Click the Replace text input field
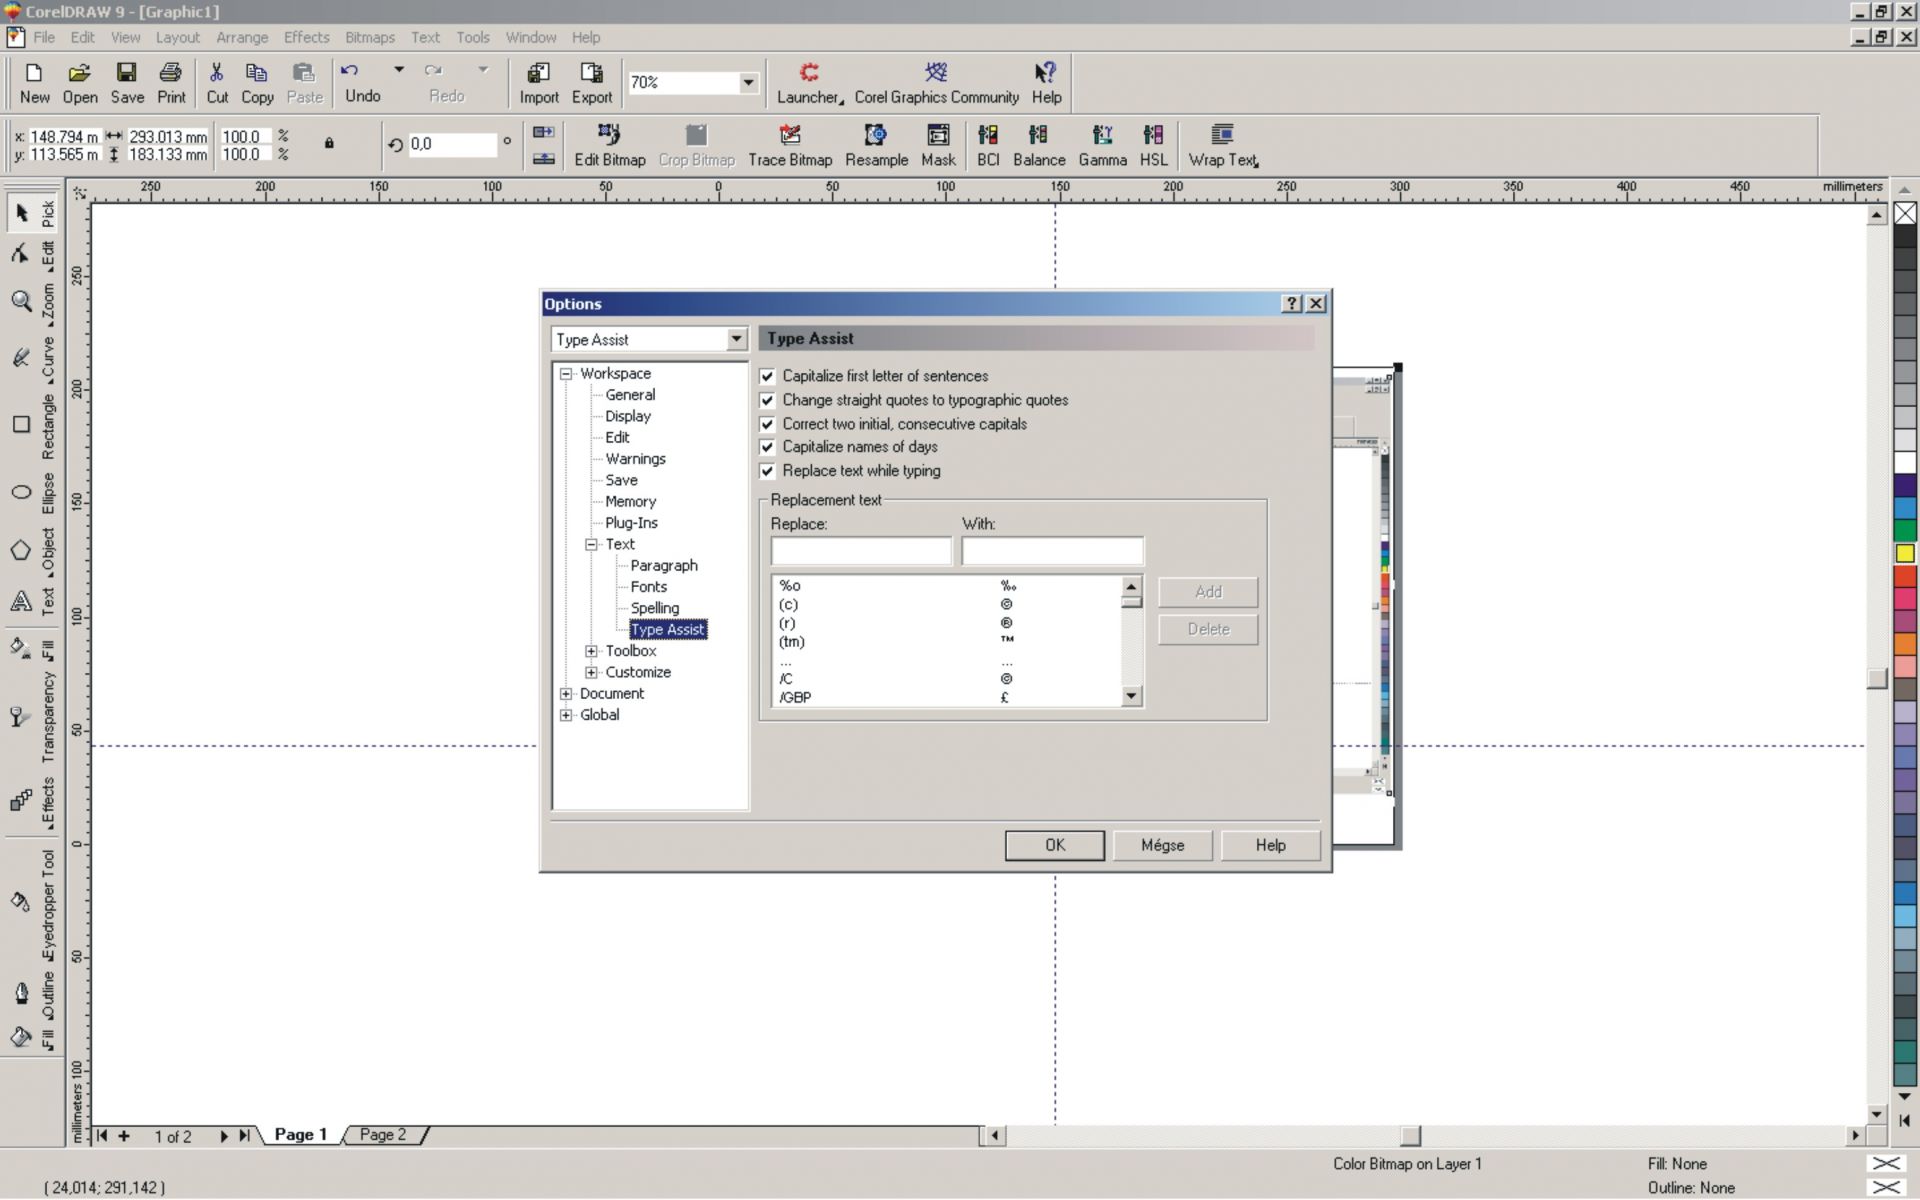This screenshot has width=1920, height=1200. [861, 551]
